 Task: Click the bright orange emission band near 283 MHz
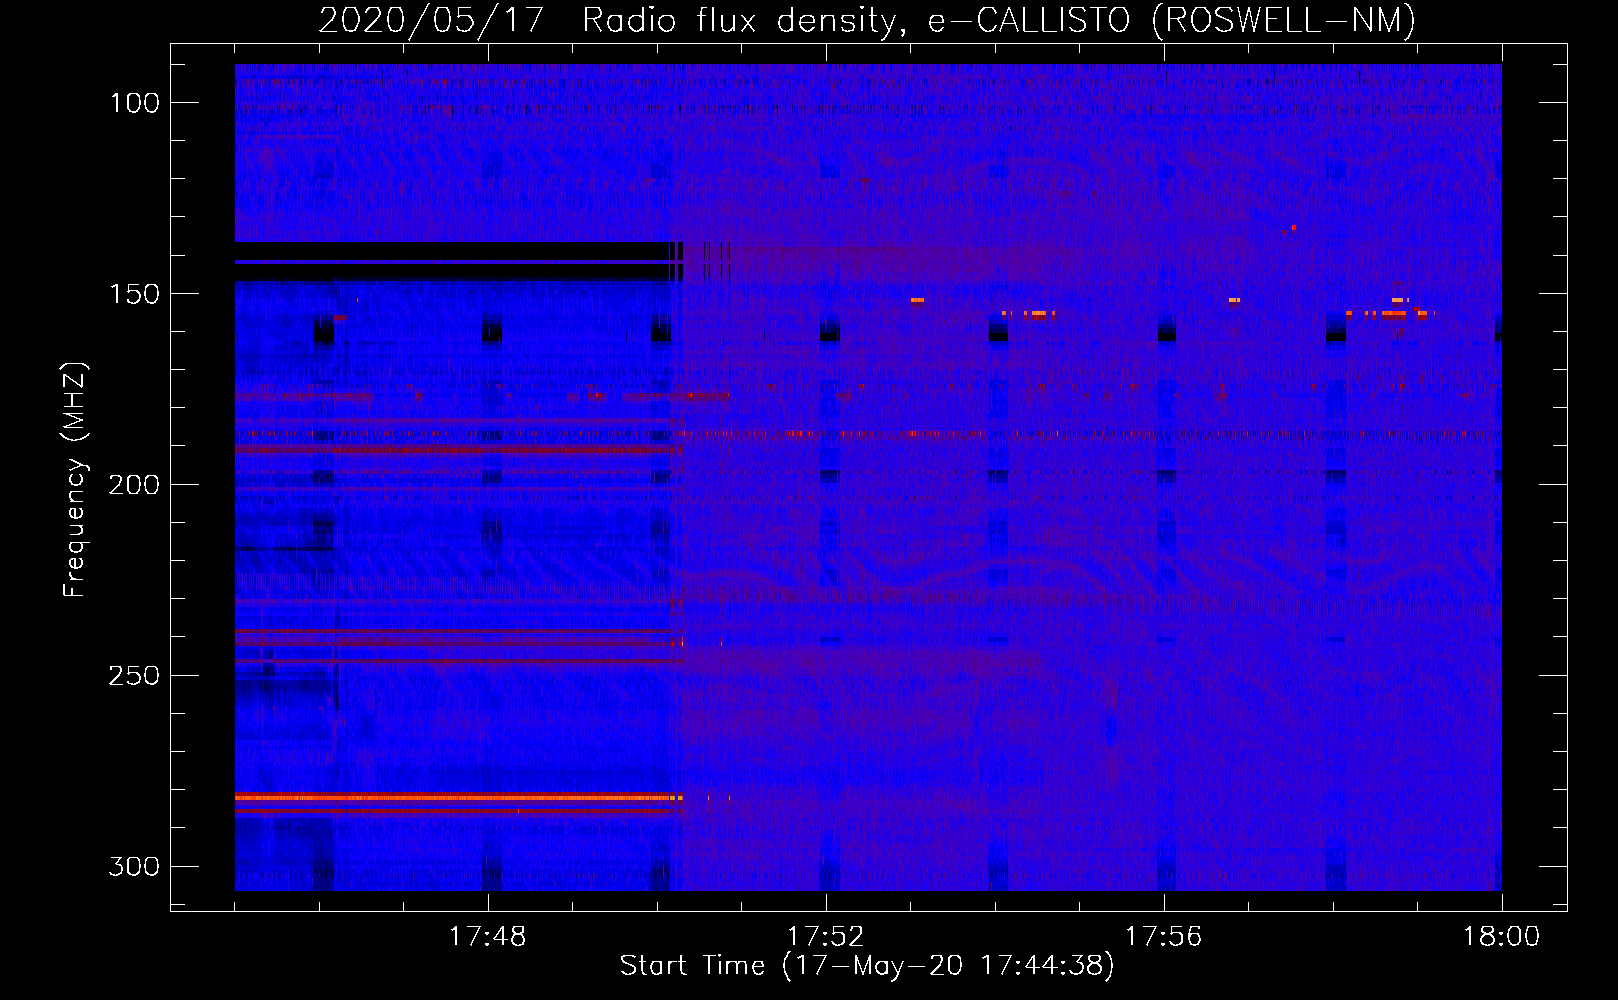pos(459,798)
